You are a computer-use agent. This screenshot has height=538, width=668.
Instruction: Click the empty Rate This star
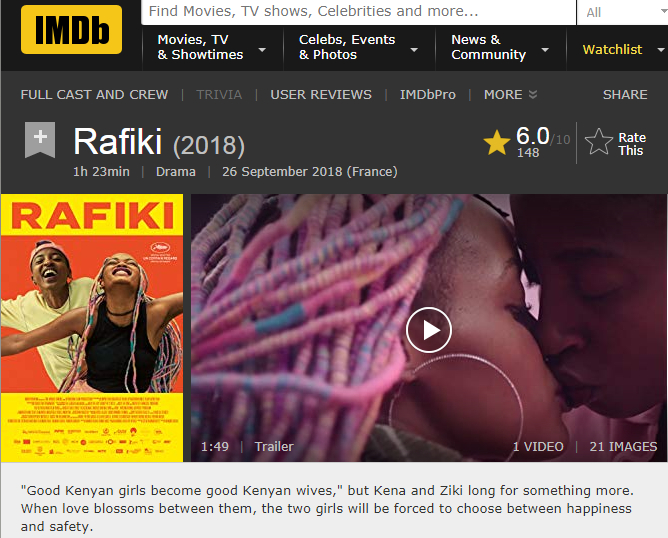598,142
